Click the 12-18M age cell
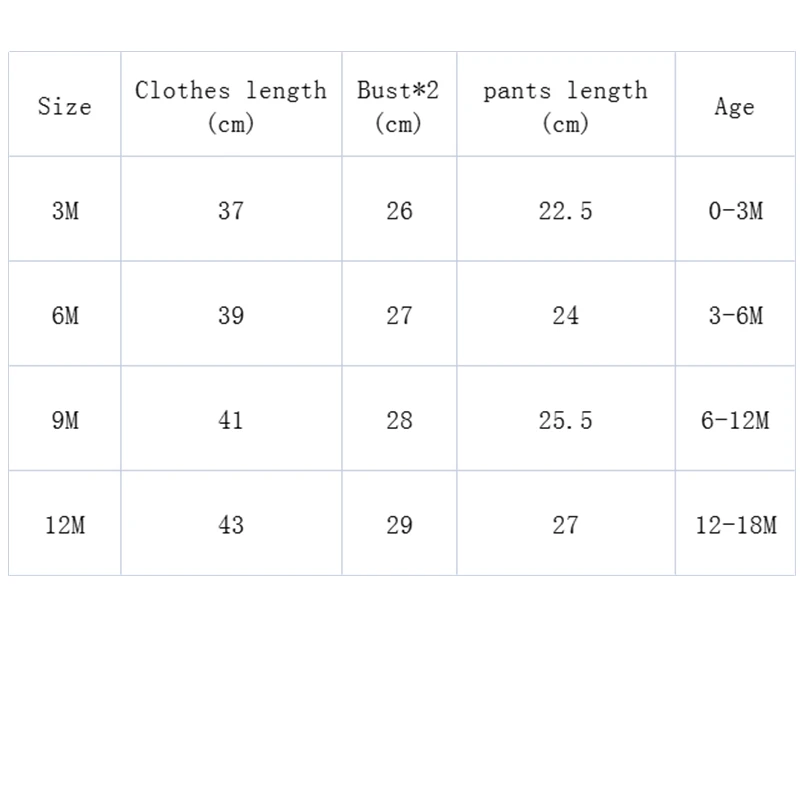This screenshot has height=800, width=800. click(735, 525)
